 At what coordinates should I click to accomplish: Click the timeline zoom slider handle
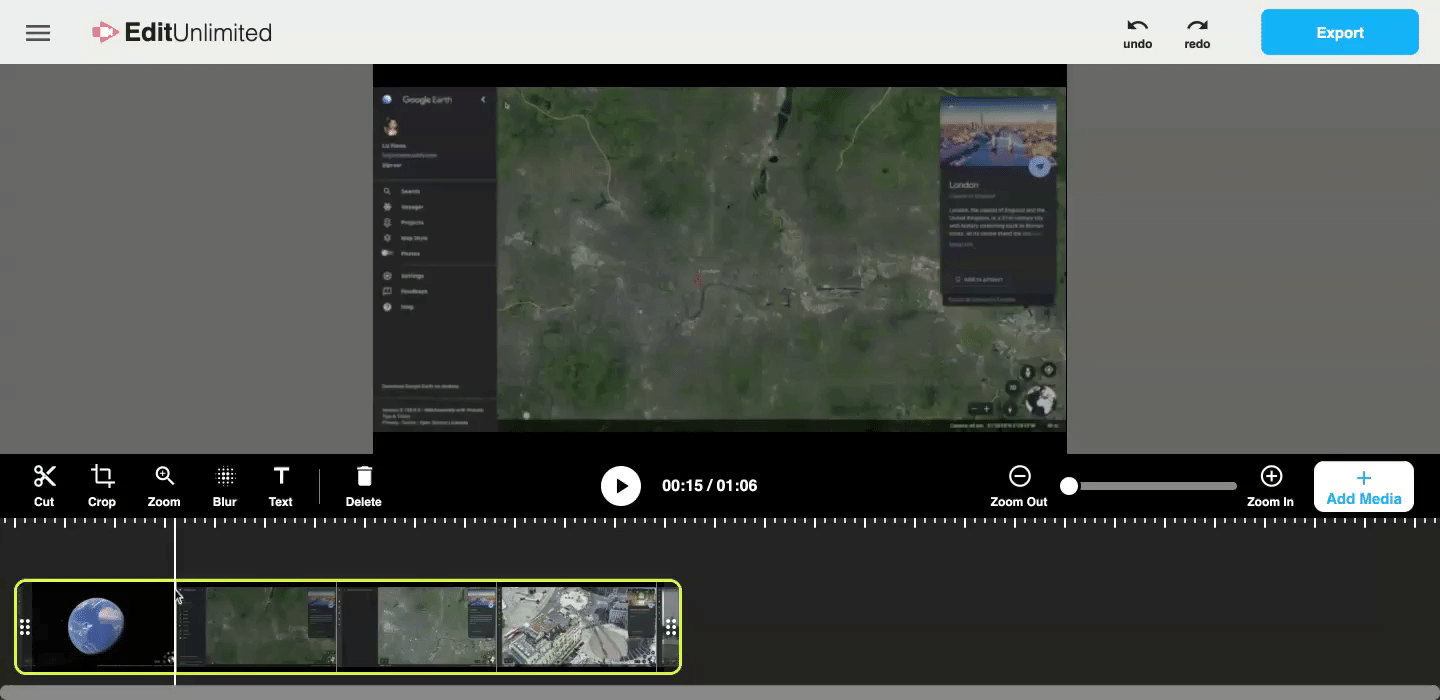pyautogui.click(x=1069, y=486)
